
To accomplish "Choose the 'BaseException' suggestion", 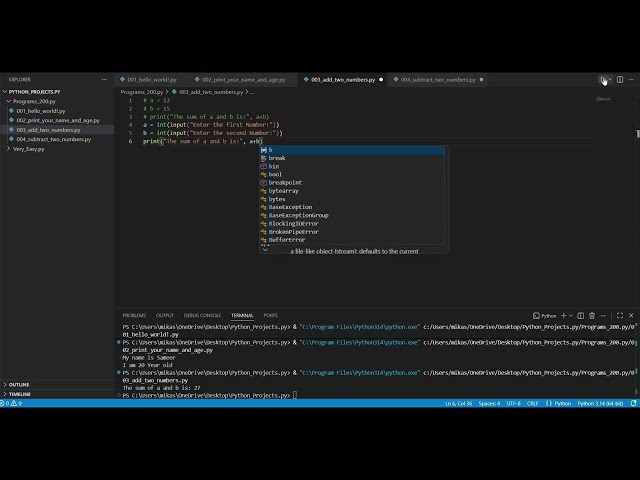I will coord(352,207).
